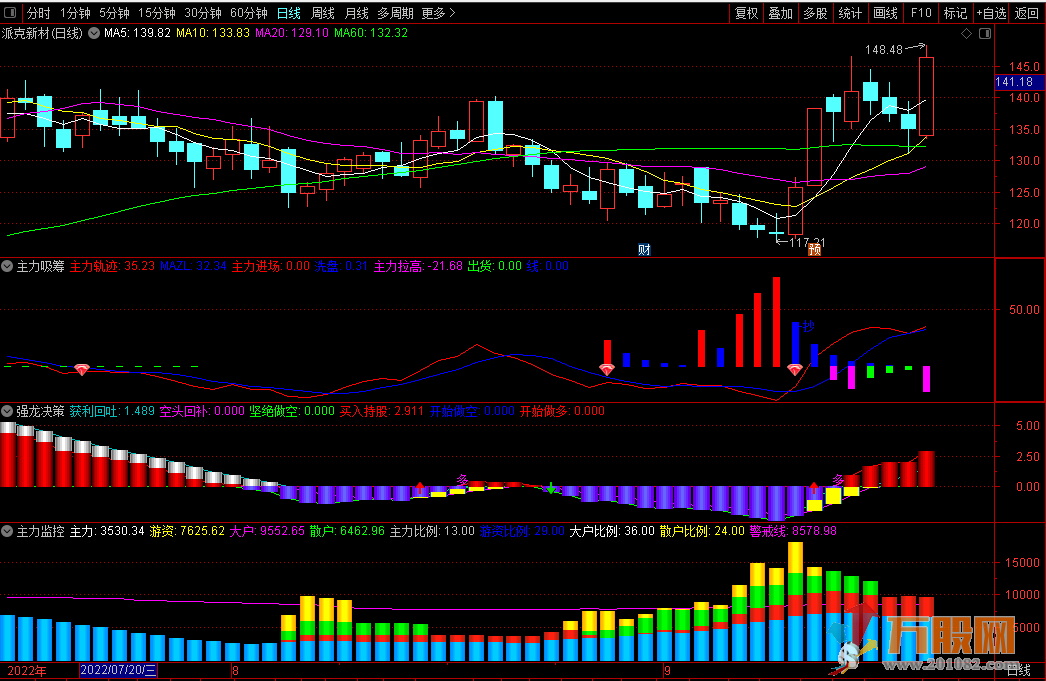Click the 获利回吐: 1.489 value
The image size is (1046, 681).
[112, 412]
